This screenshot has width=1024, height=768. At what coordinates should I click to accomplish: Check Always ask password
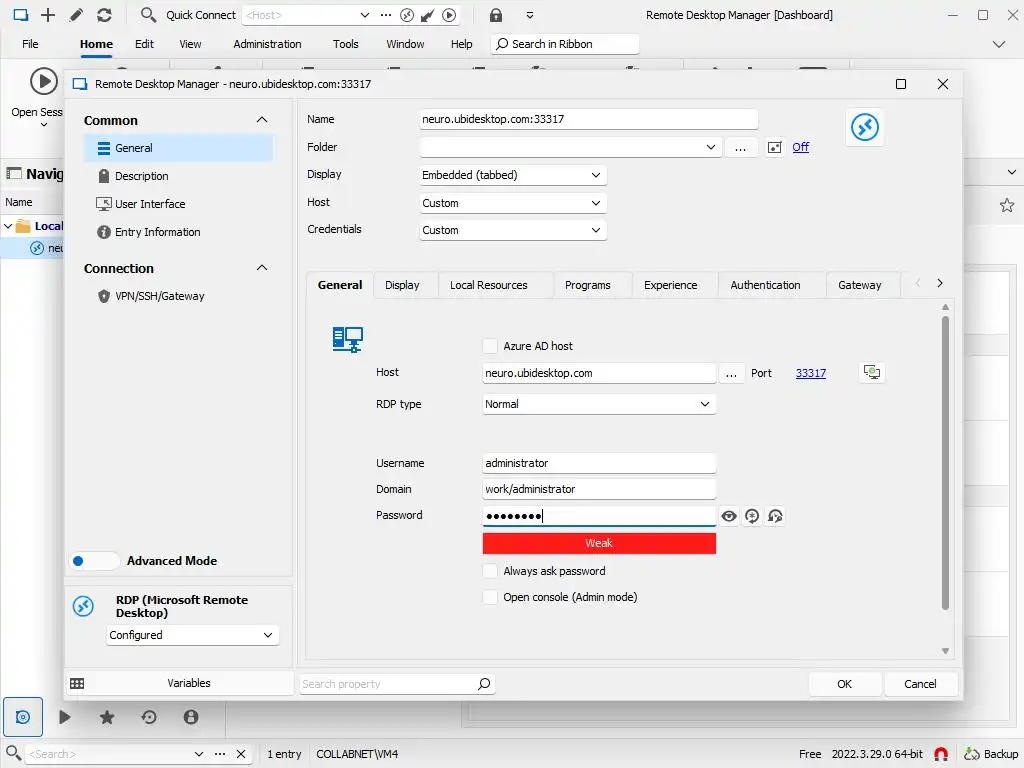point(490,571)
